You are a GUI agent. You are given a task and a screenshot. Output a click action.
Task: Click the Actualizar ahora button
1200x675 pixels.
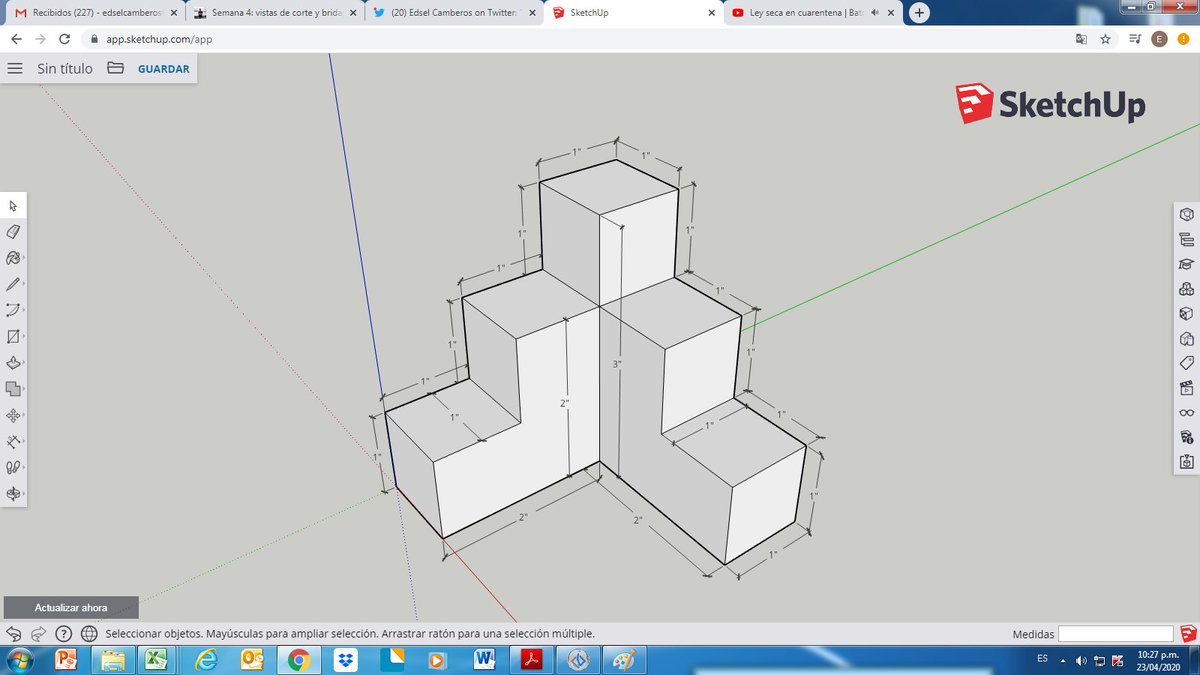click(71, 607)
